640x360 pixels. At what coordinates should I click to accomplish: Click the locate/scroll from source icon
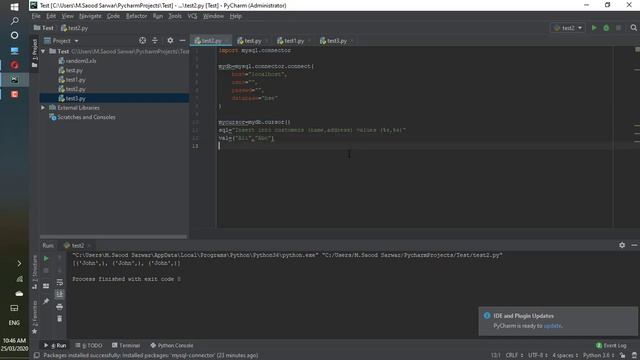point(142,40)
